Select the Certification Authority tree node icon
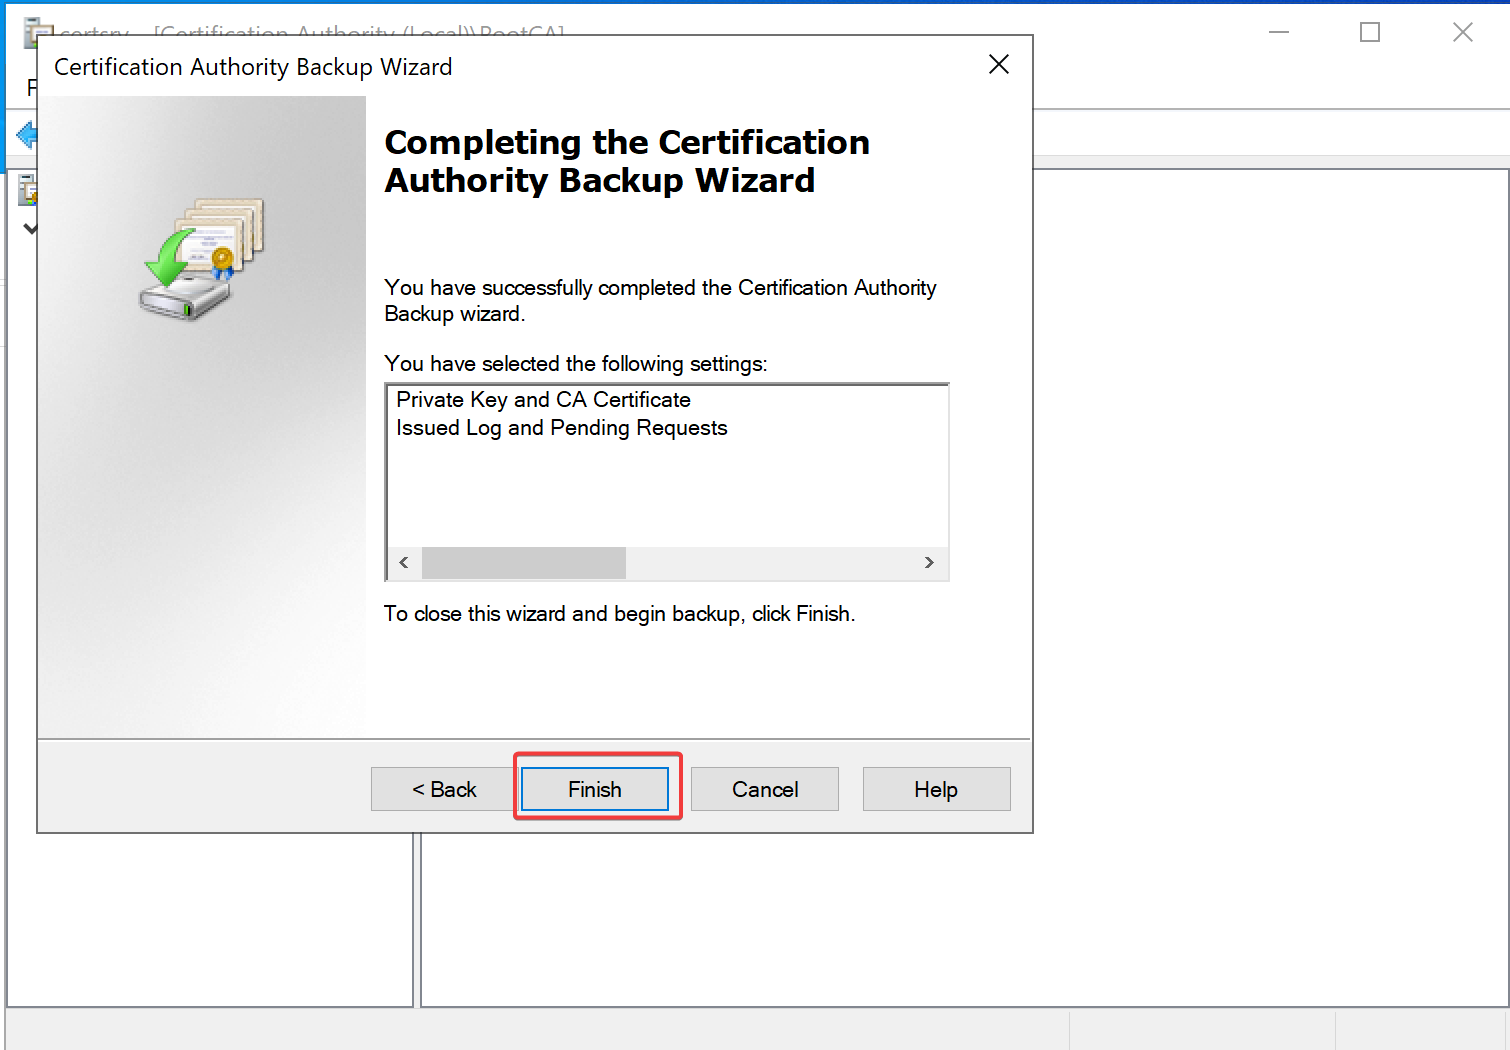 (x=27, y=189)
